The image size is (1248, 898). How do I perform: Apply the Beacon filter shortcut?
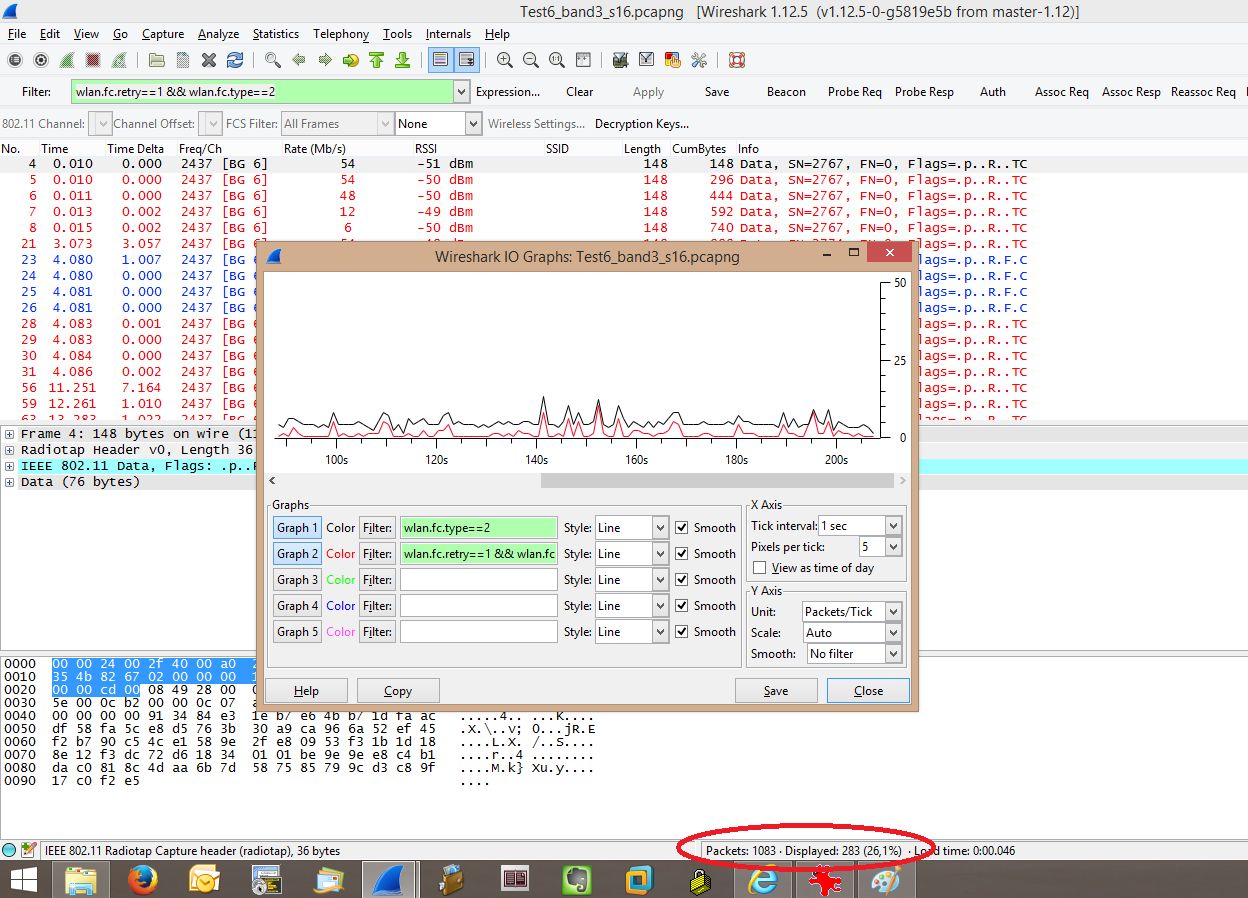(786, 91)
